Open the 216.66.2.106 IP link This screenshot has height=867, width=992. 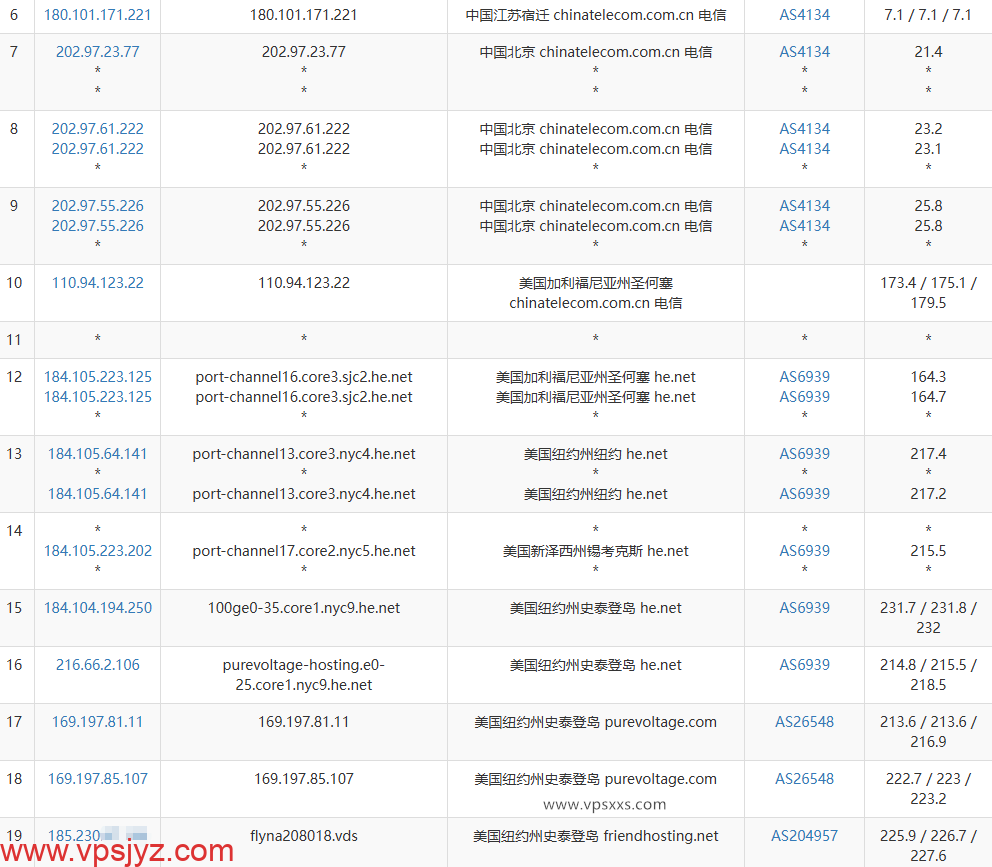pyautogui.click(x=97, y=664)
